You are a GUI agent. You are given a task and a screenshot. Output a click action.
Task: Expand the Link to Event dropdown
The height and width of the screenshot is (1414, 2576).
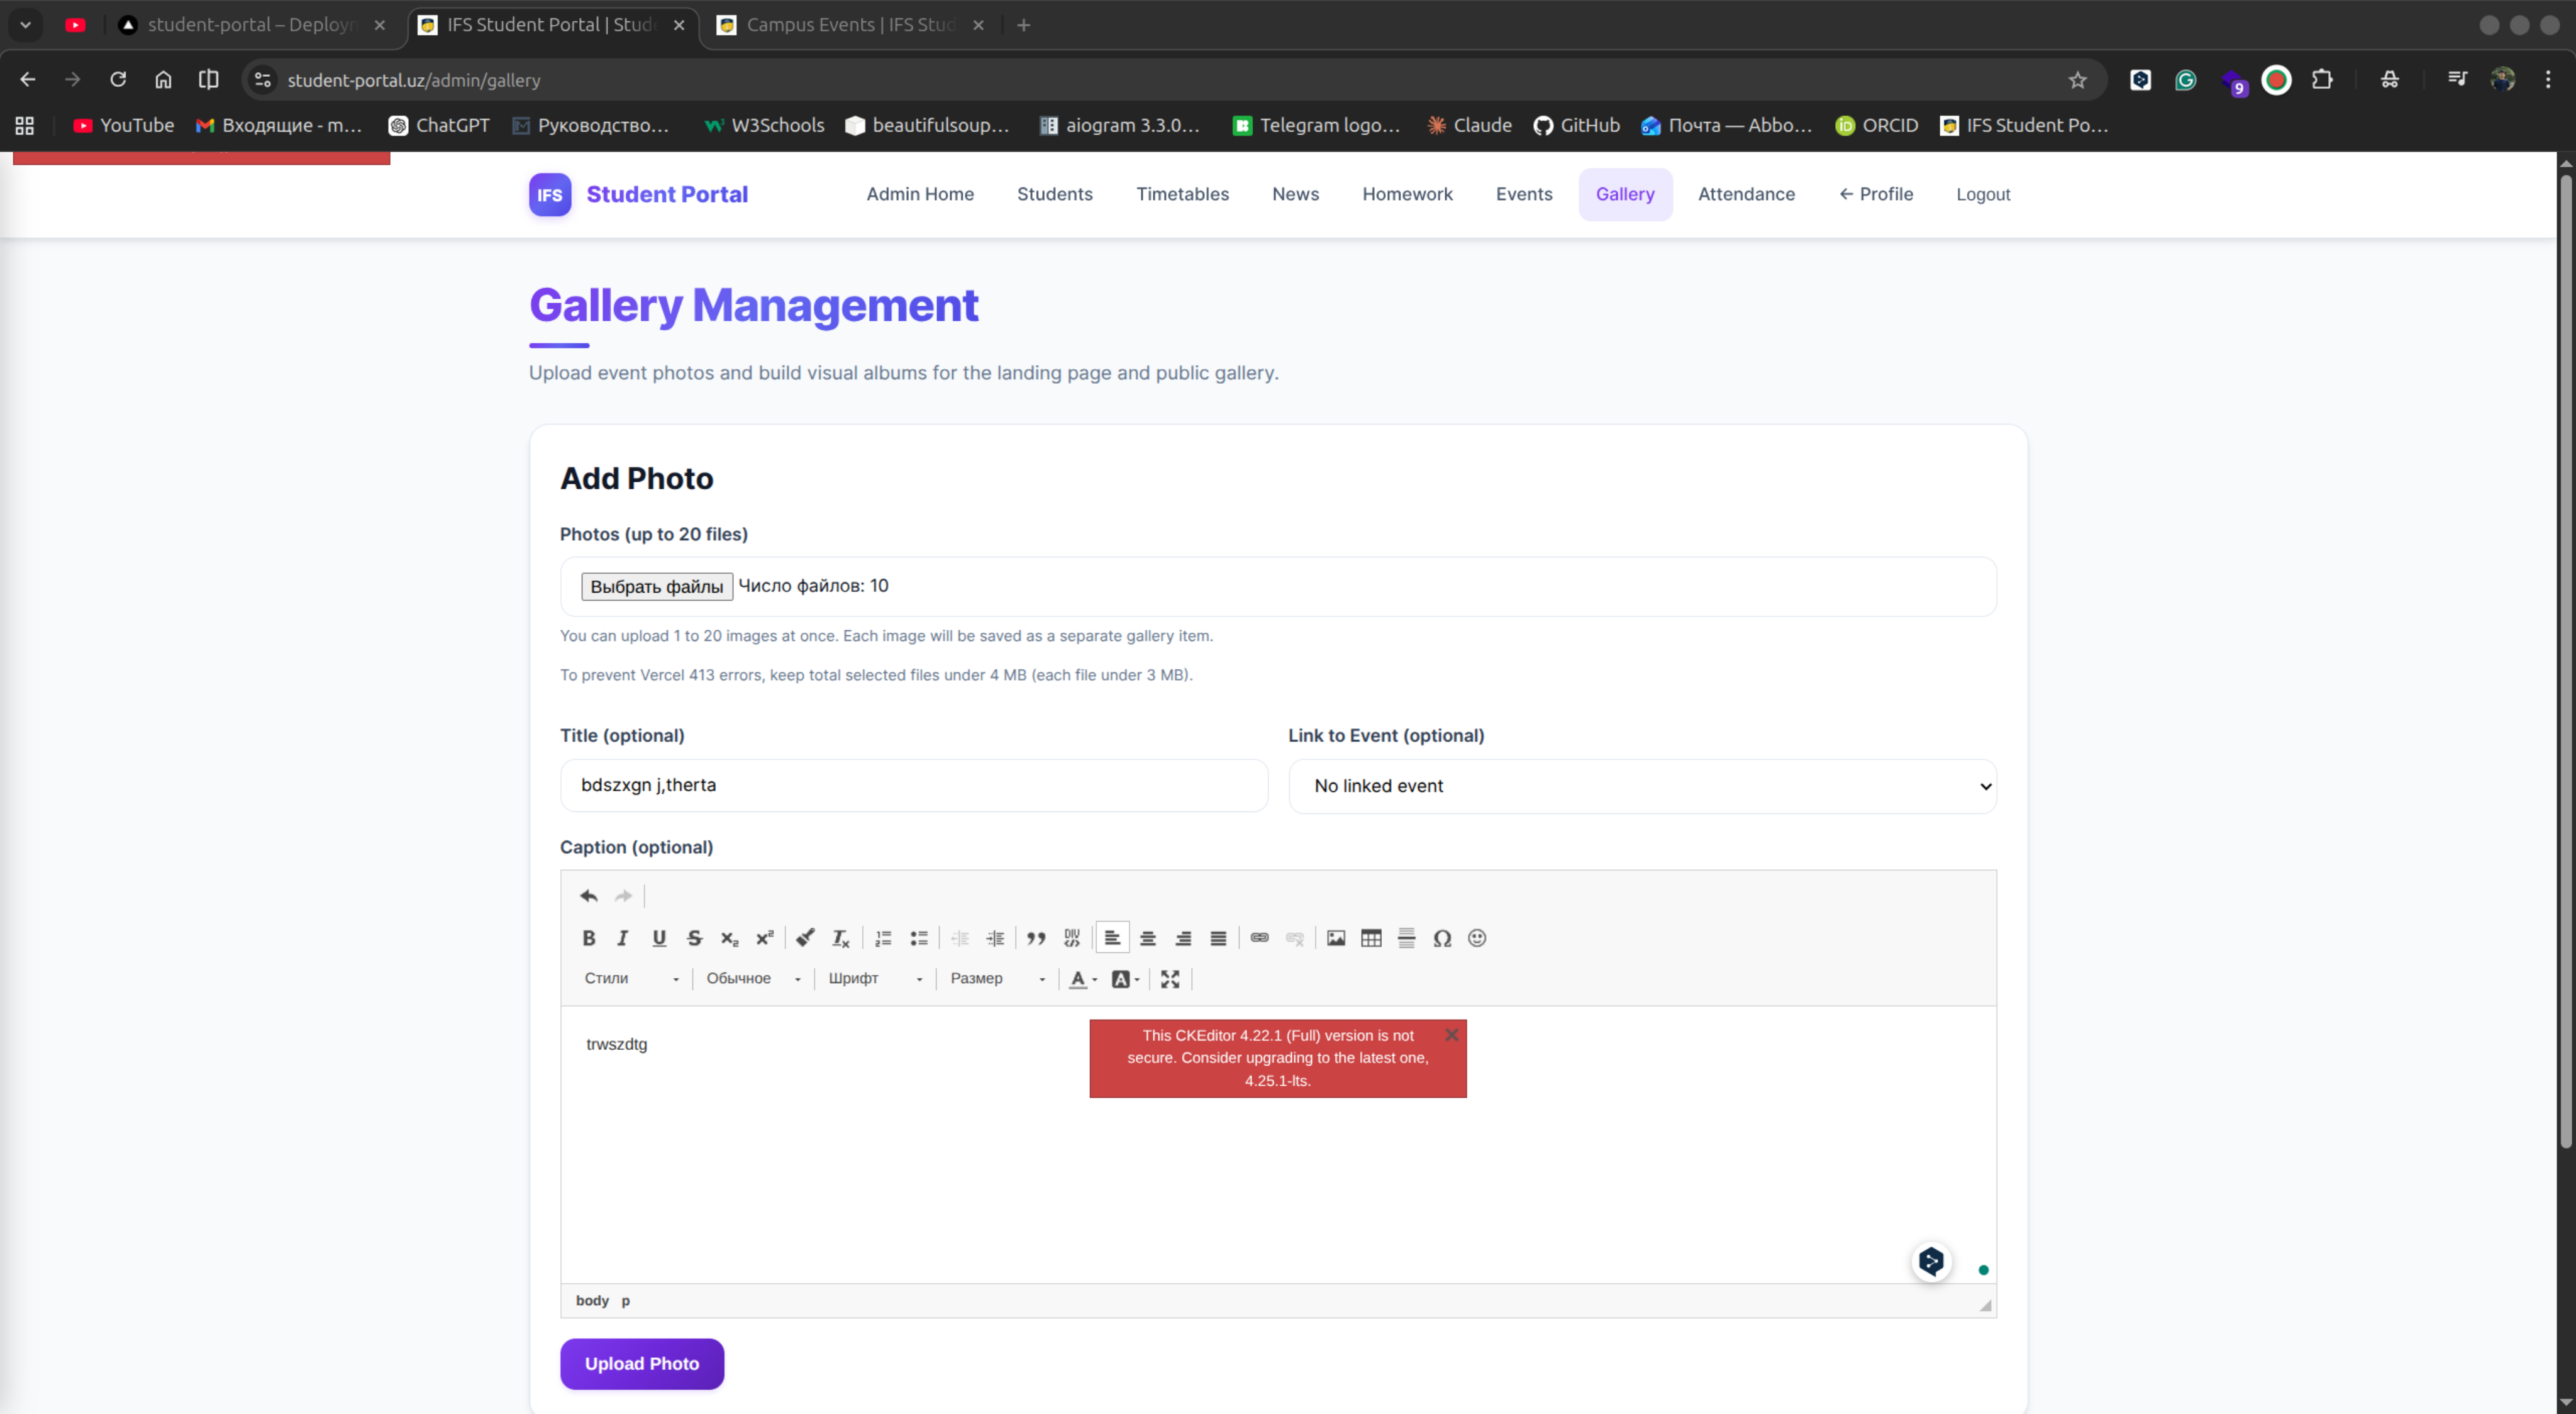pos(1642,786)
